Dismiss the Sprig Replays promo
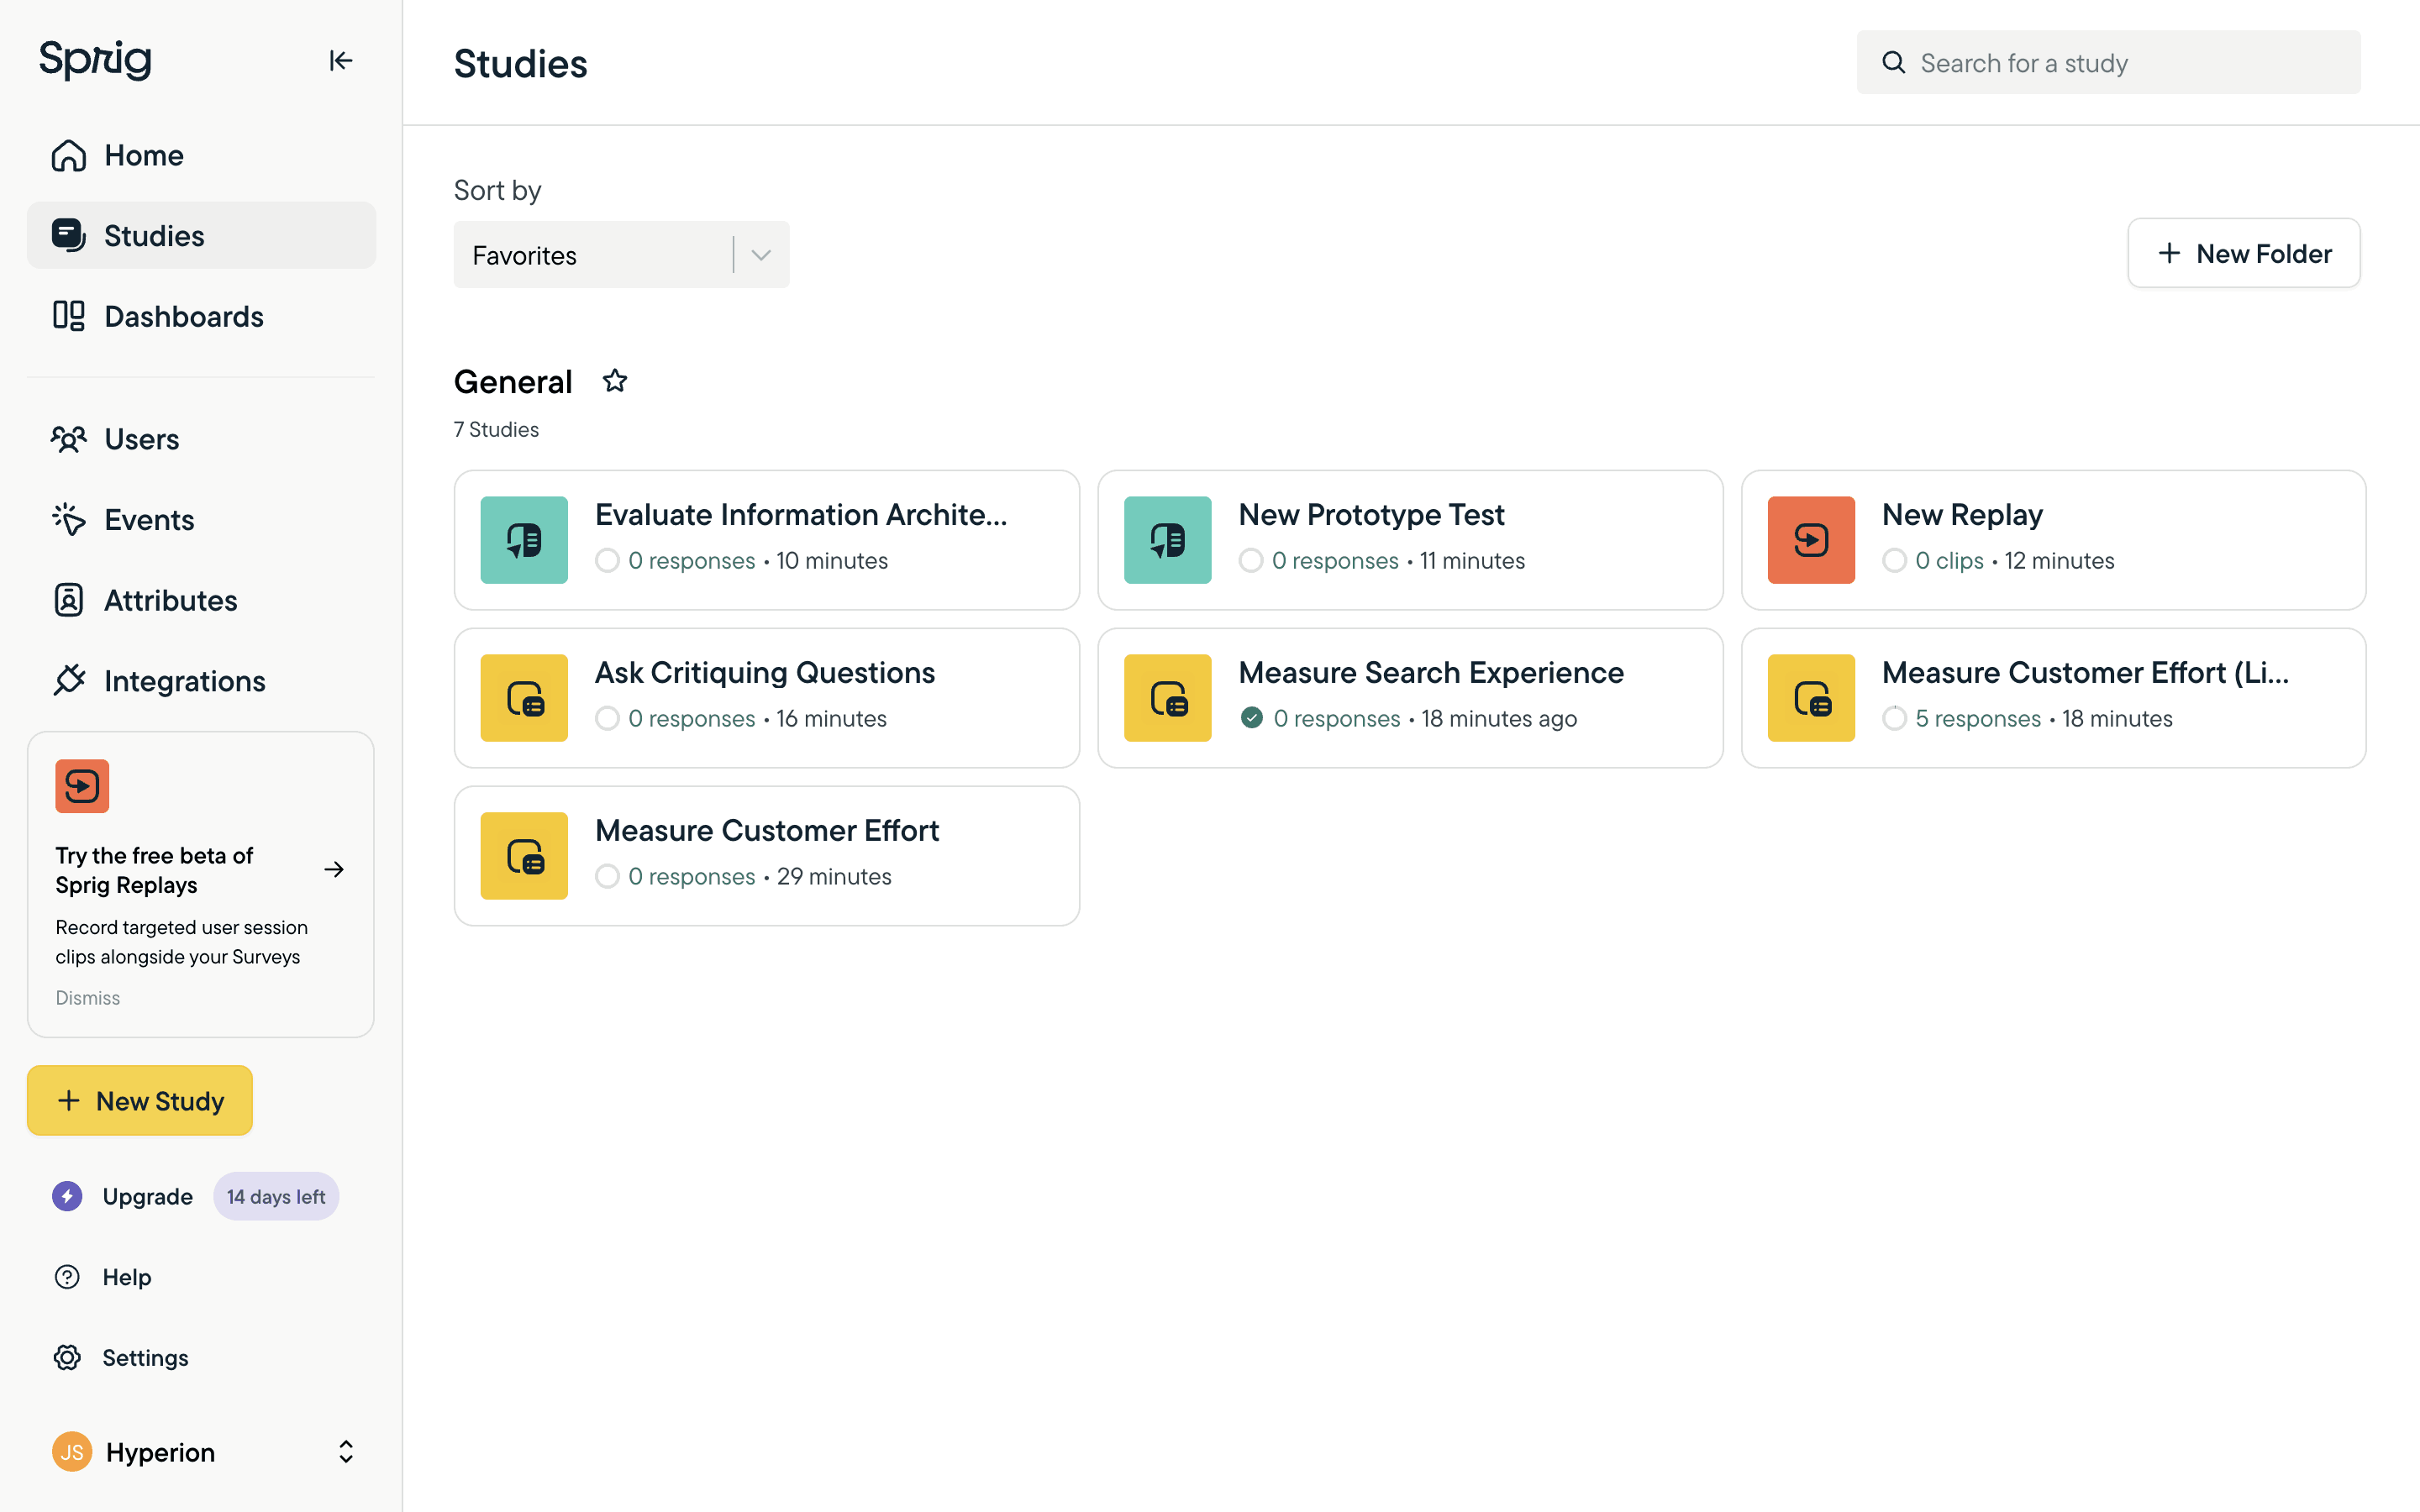 [87, 998]
